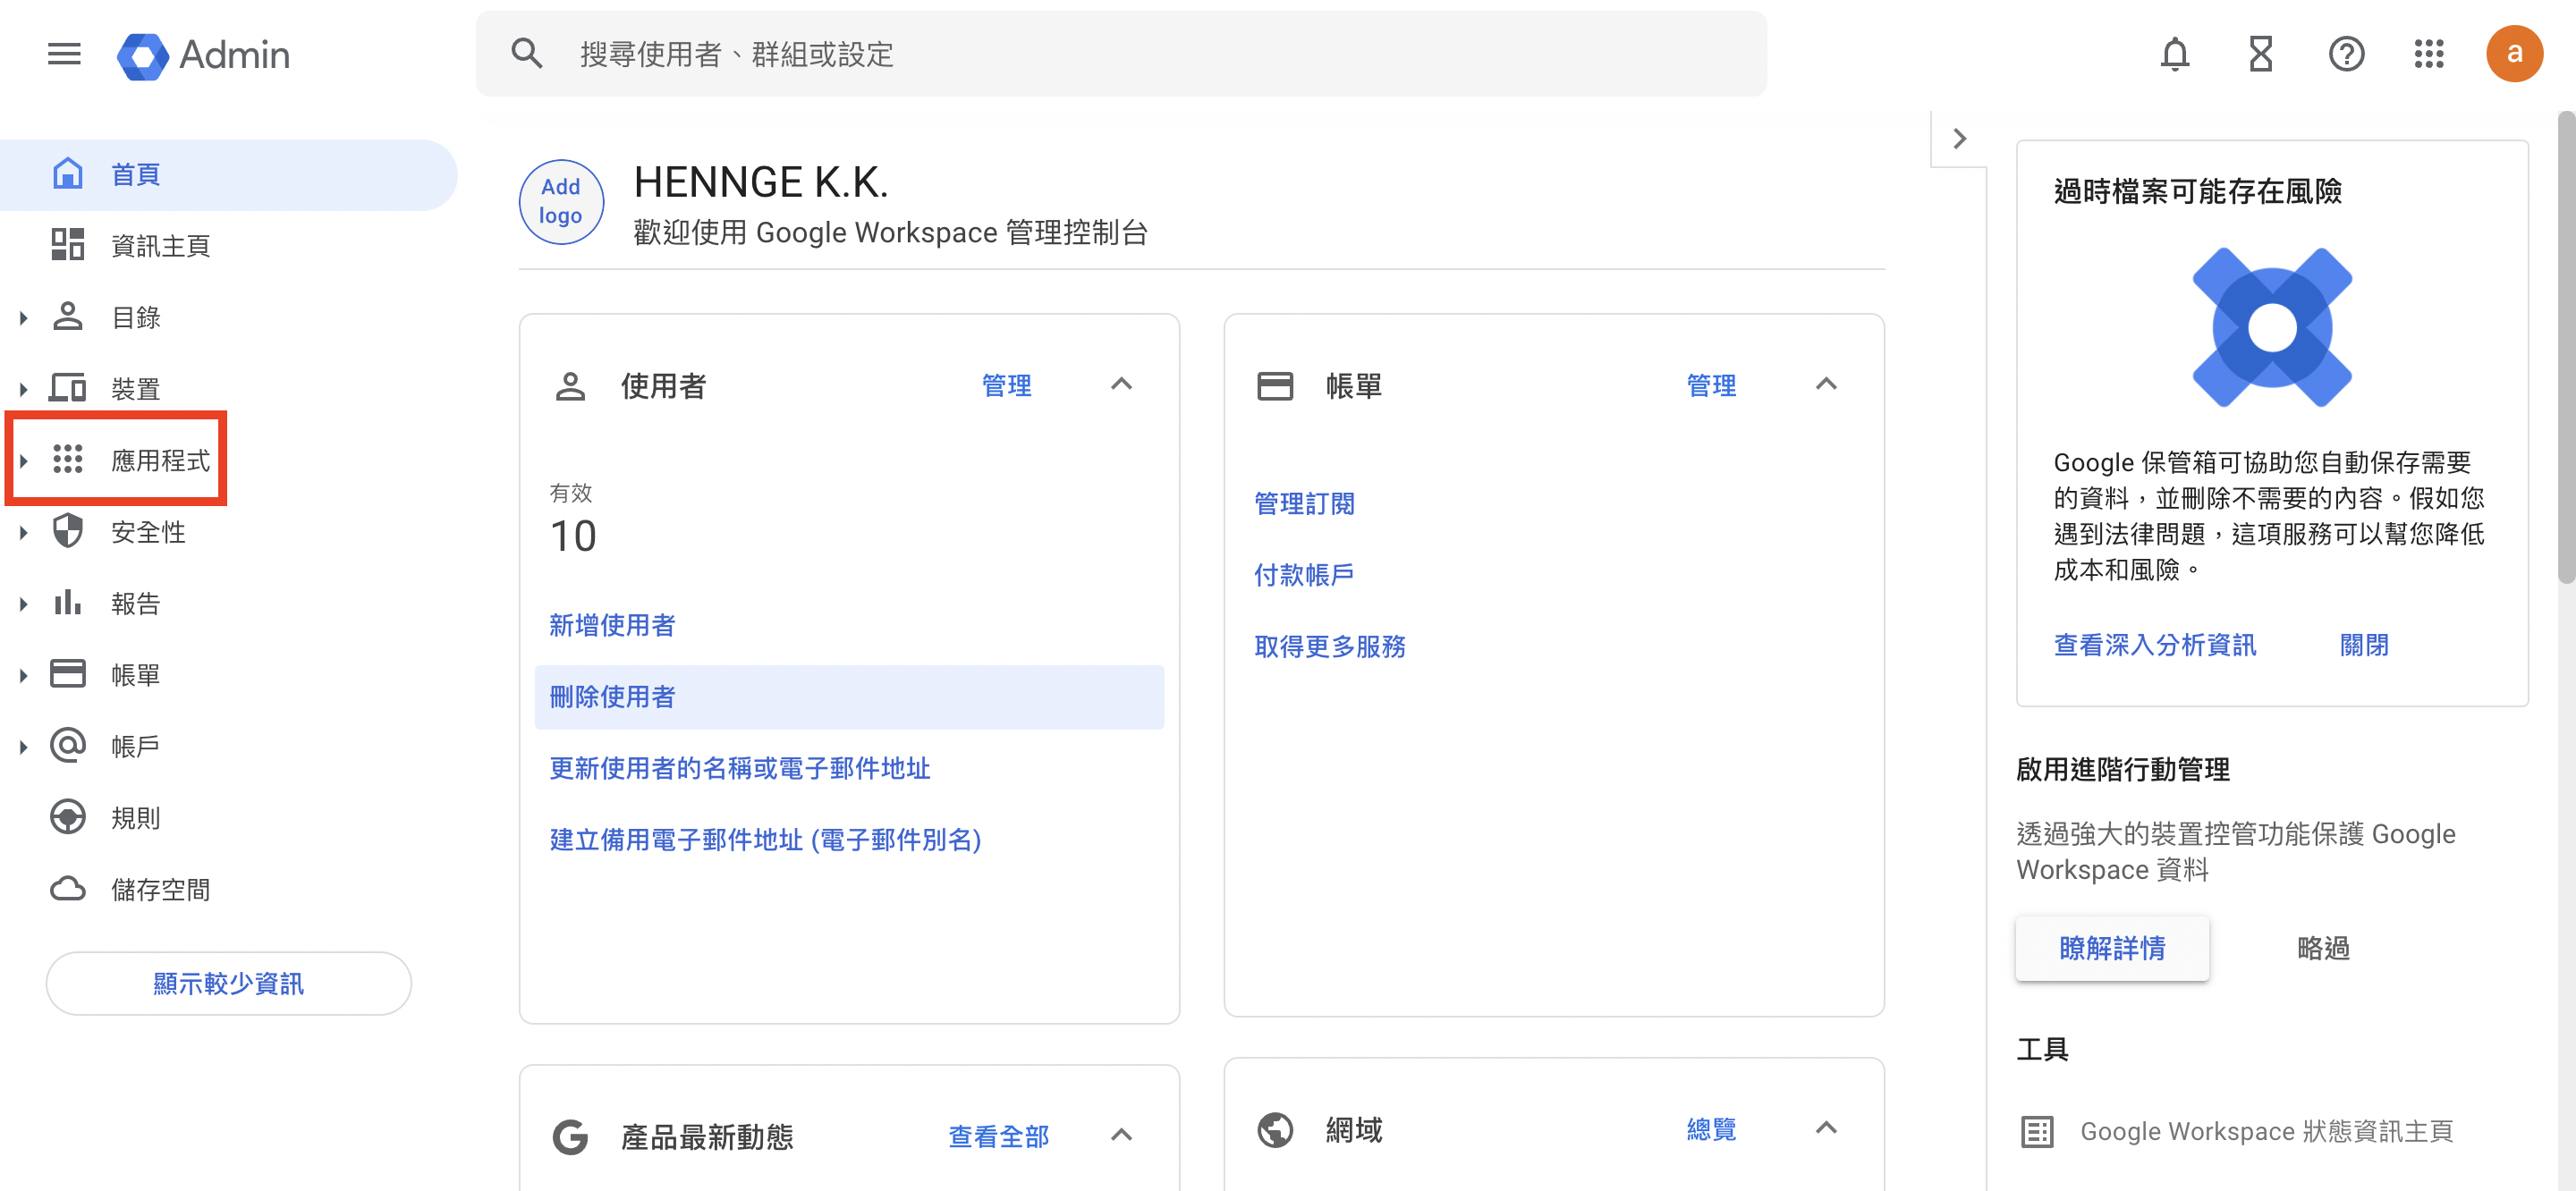Click 顯示較少資訊 button
2576x1191 pixels.
click(x=228, y=983)
